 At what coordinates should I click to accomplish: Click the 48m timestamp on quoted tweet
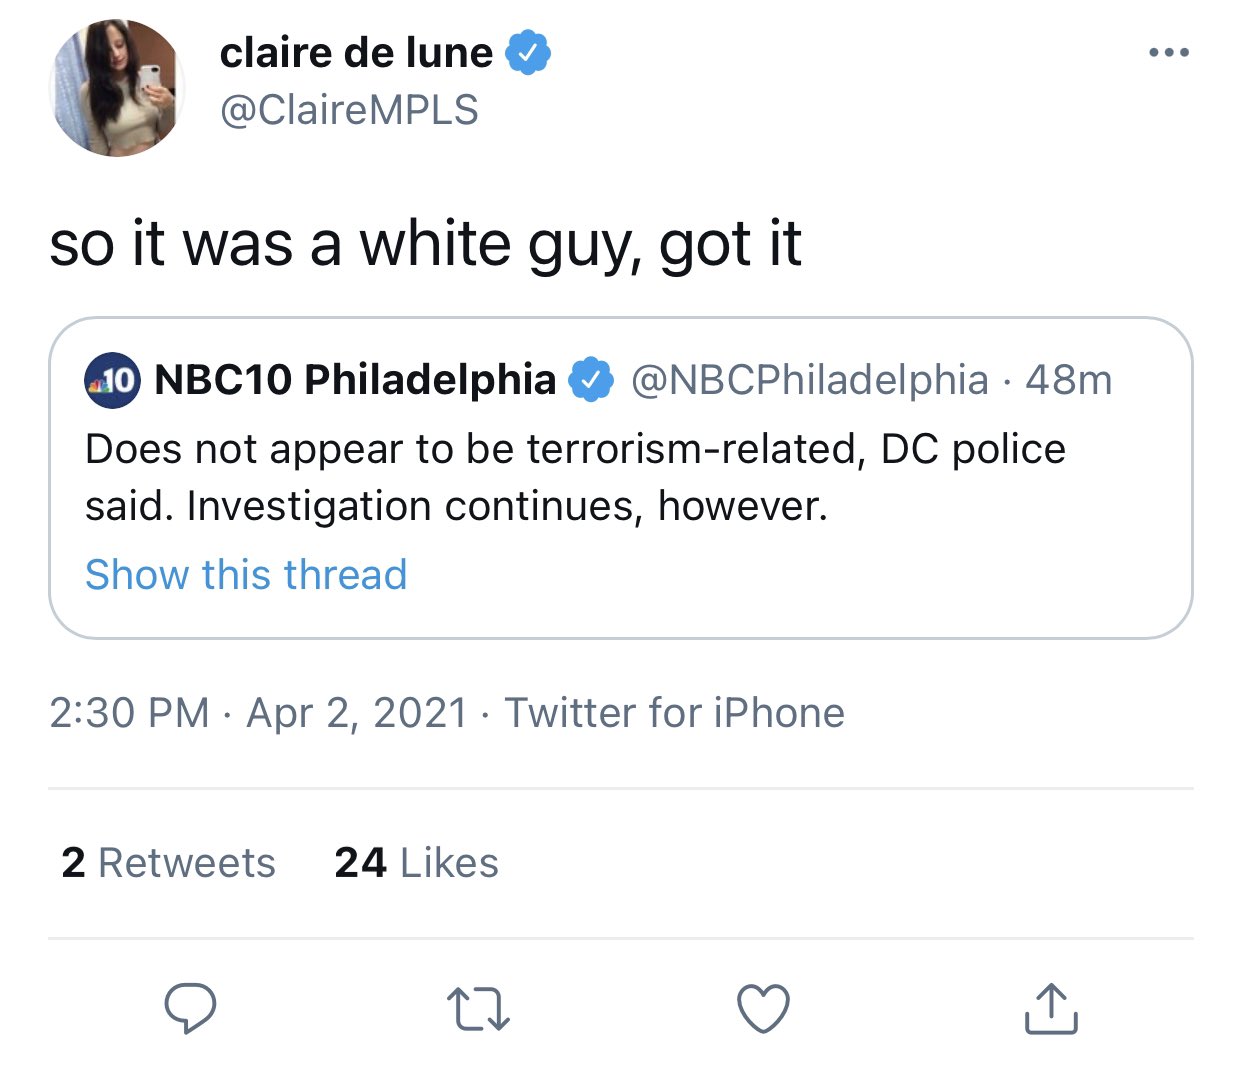[1069, 380]
